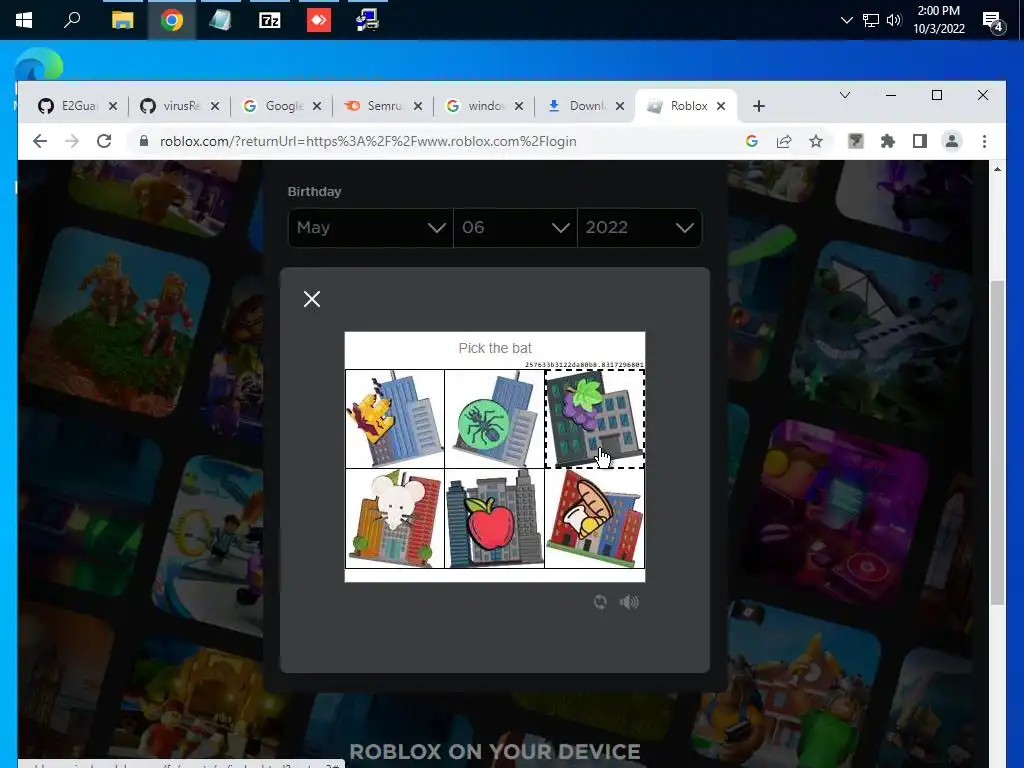Open network status tray icon
This screenshot has width=1024, height=768.
(871, 20)
